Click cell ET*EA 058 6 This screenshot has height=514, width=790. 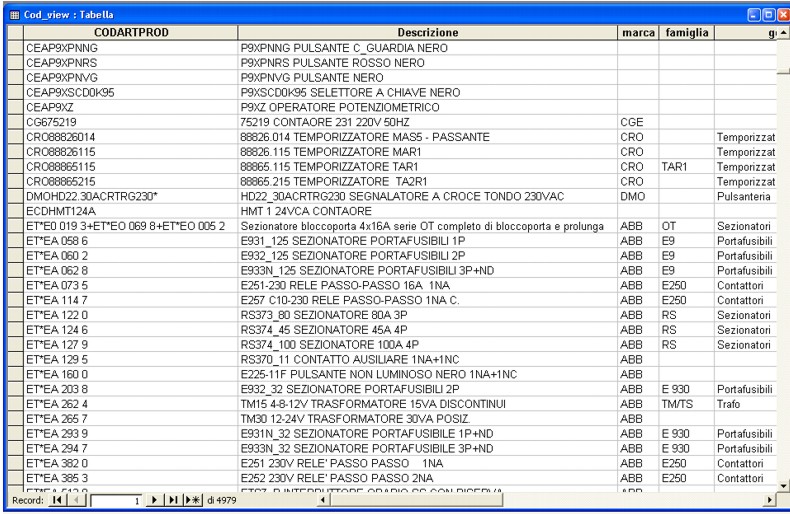click(131, 241)
